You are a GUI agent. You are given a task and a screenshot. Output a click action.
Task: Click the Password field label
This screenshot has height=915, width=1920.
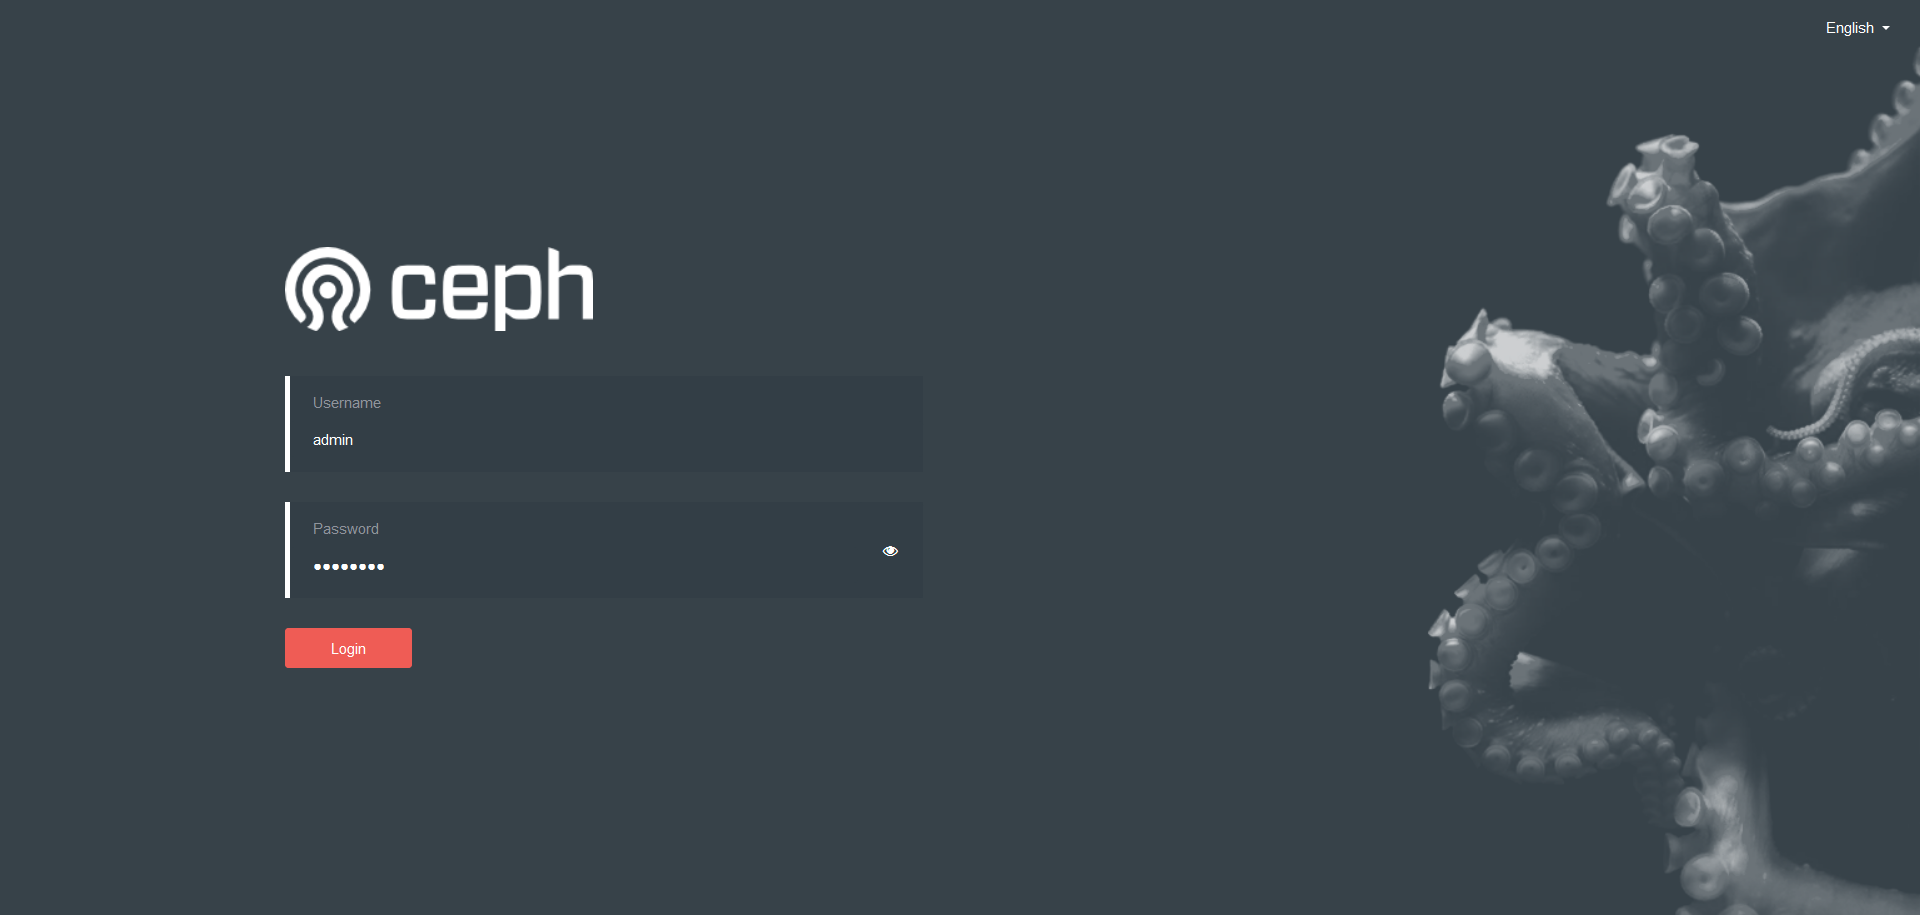click(x=345, y=529)
